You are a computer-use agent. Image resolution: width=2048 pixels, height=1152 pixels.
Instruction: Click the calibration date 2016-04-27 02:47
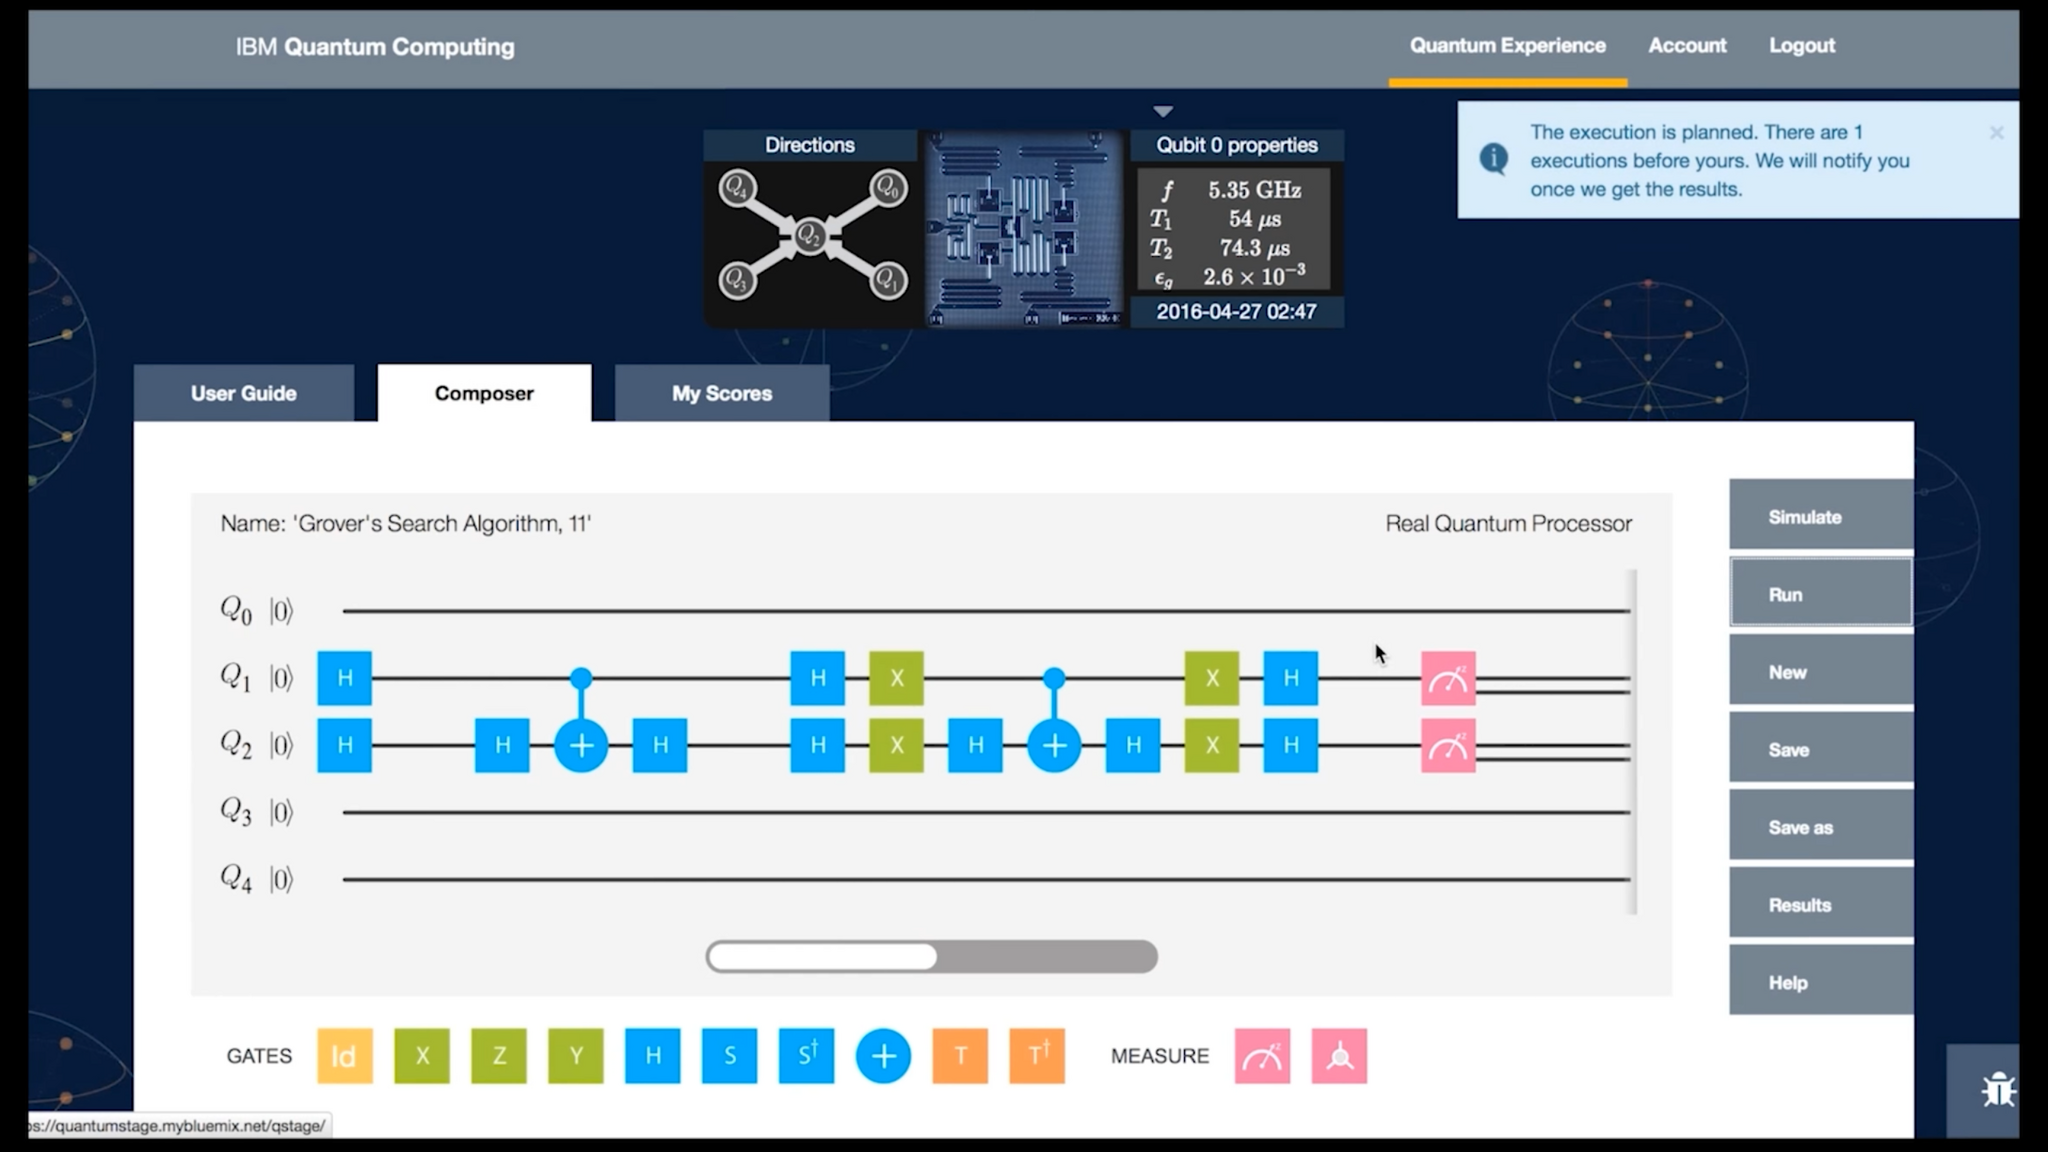click(x=1236, y=311)
